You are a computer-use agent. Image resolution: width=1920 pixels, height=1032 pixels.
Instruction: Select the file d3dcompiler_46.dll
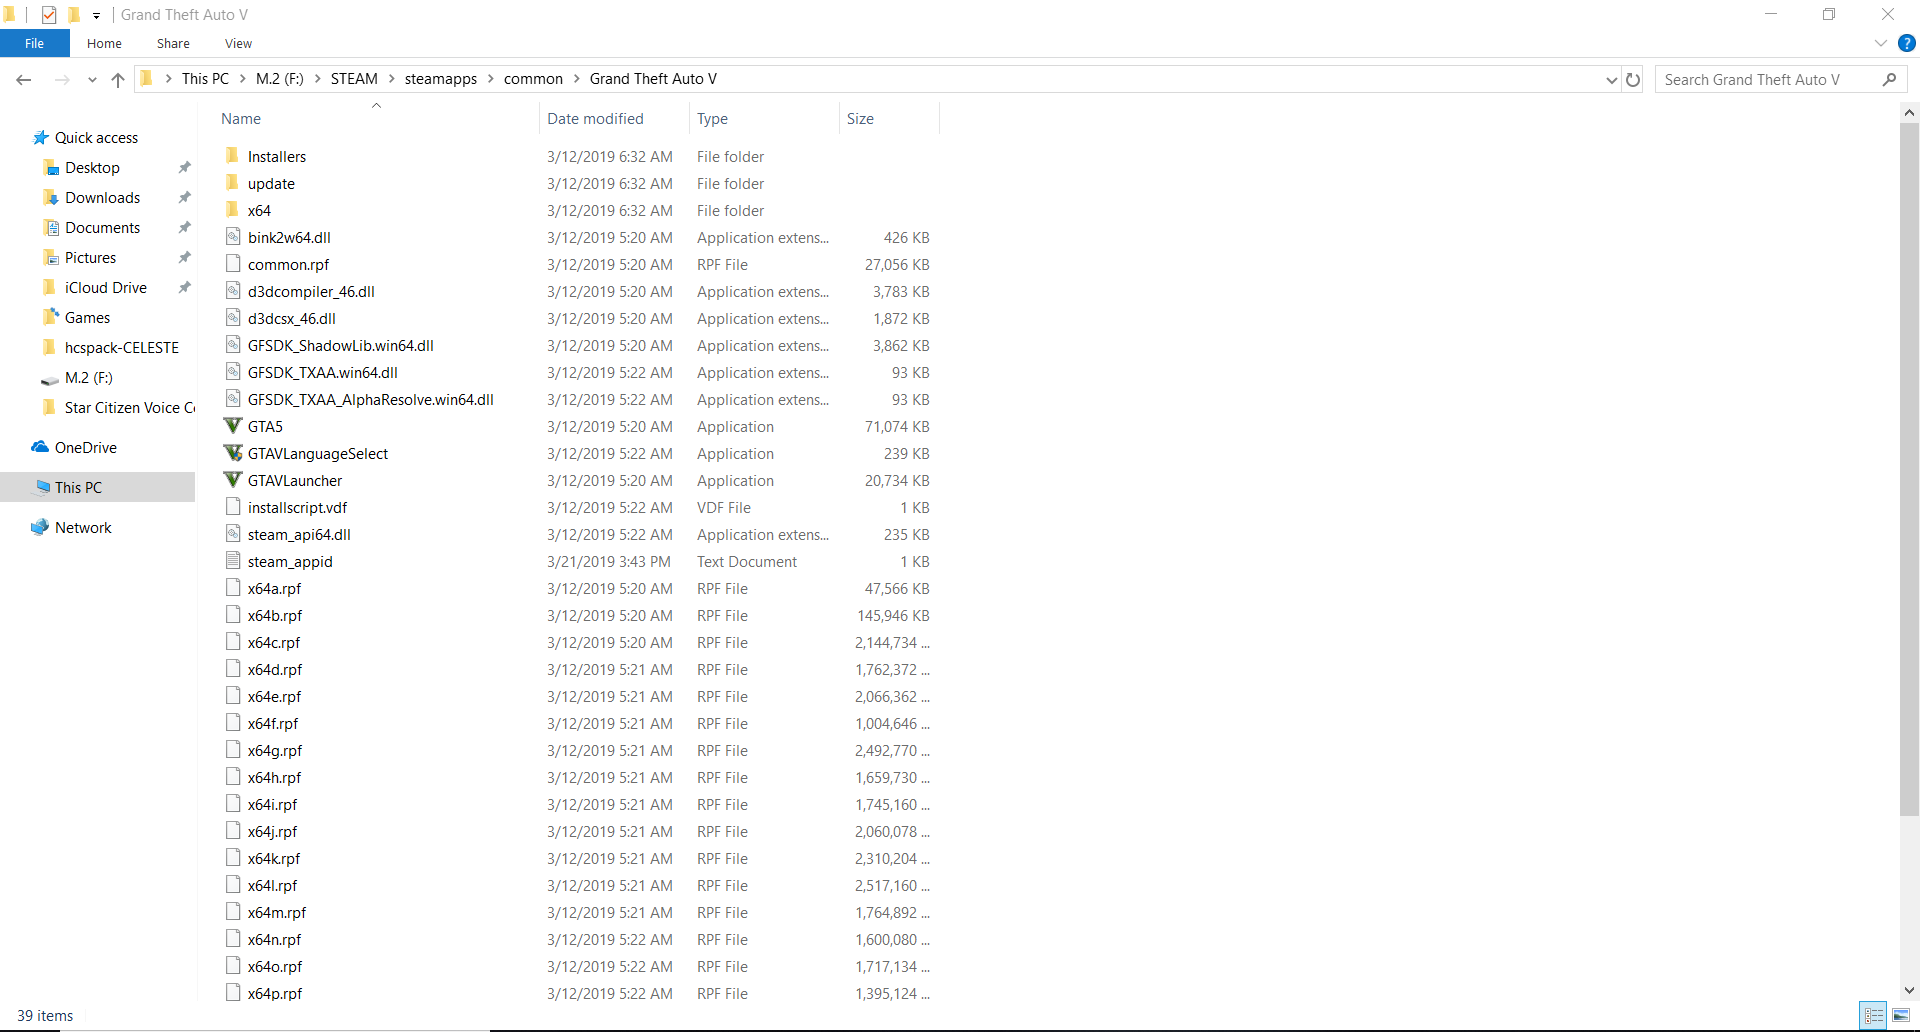pyautogui.click(x=311, y=291)
